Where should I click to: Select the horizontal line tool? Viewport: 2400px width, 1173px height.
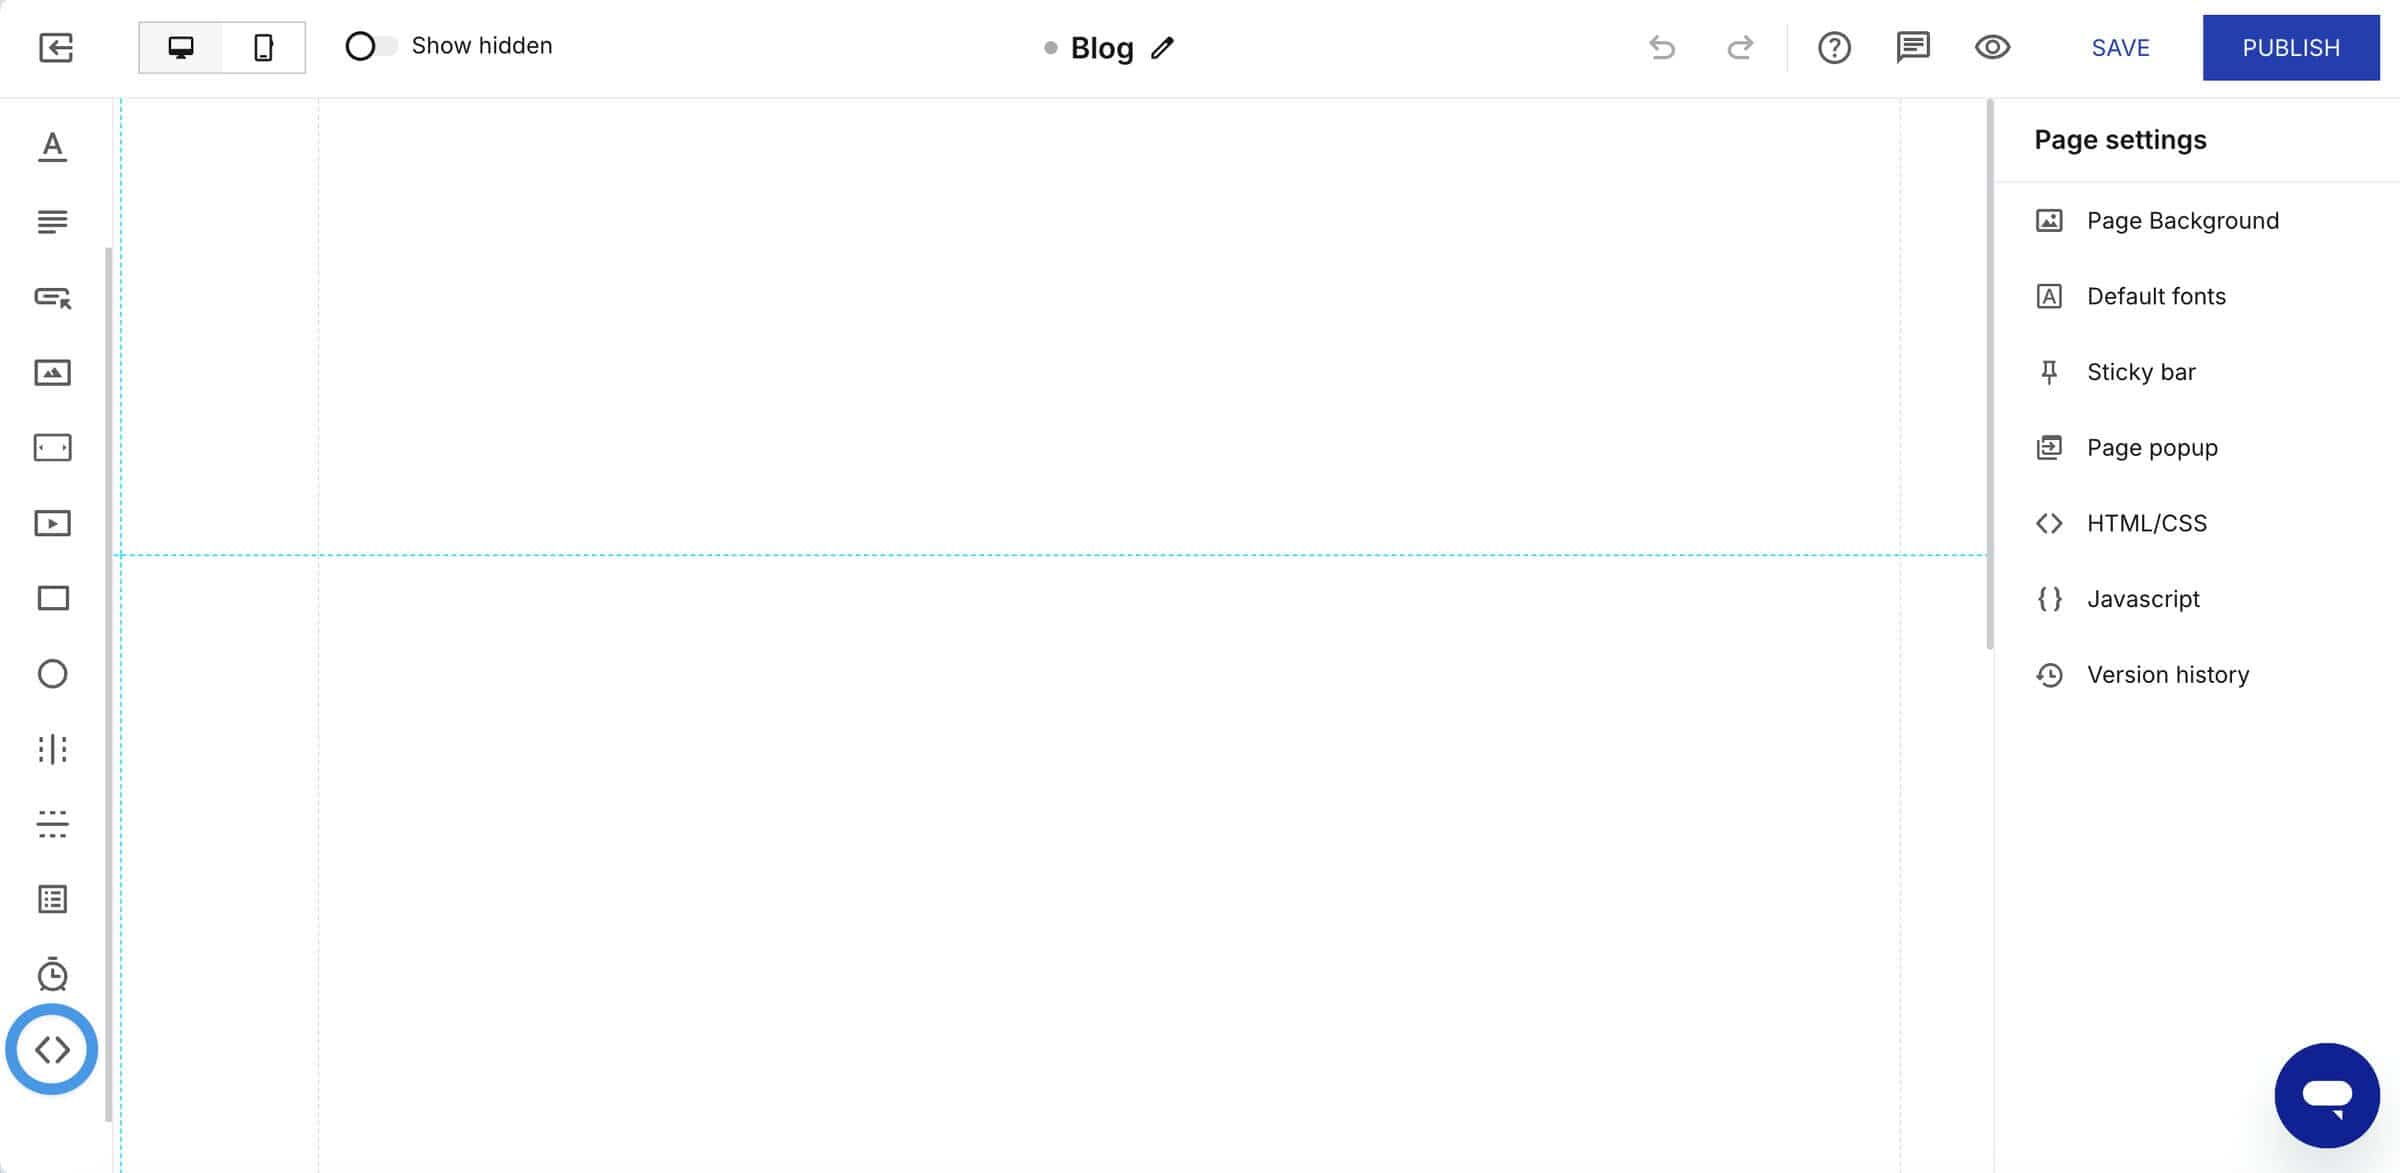click(53, 824)
